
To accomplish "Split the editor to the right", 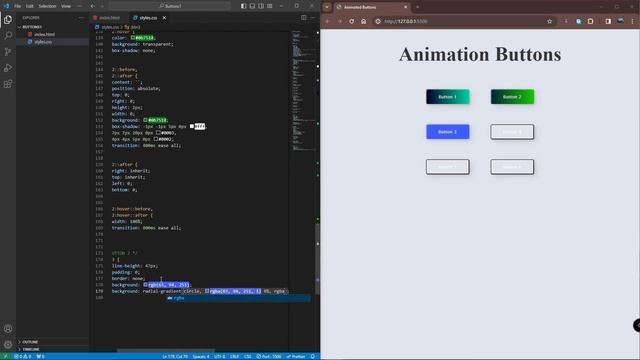I will point(304,18).
